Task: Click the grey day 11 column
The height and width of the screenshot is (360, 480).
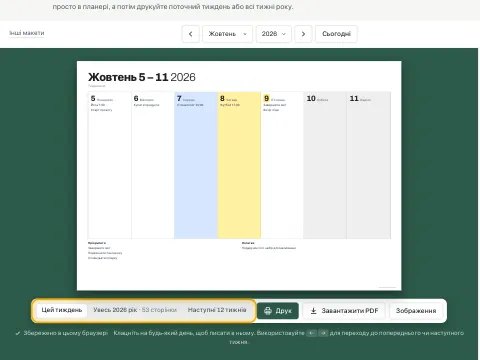Action: (x=369, y=165)
